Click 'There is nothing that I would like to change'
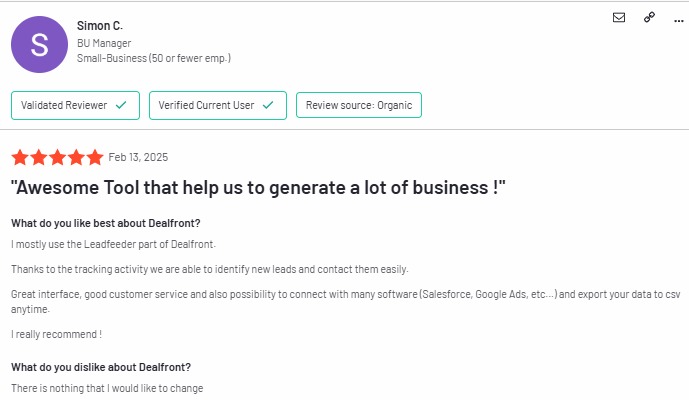 pos(107,389)
